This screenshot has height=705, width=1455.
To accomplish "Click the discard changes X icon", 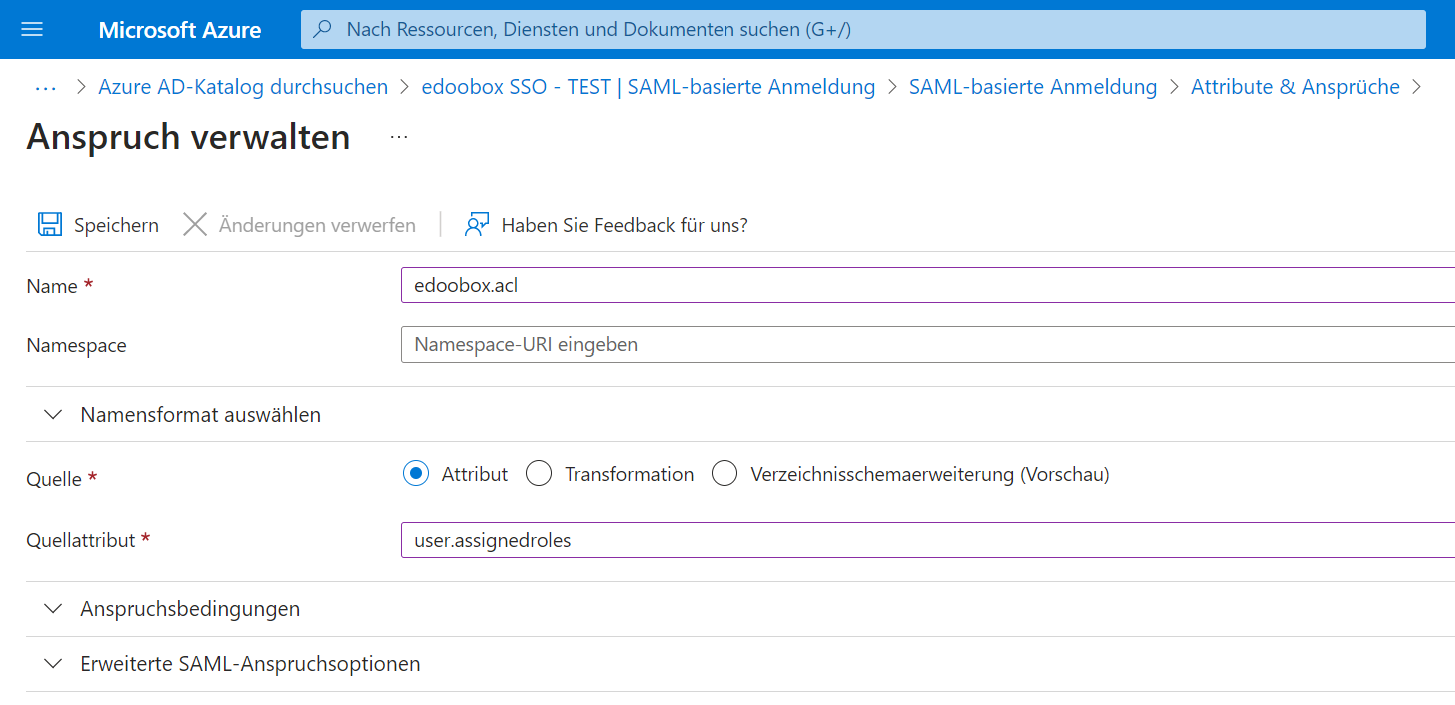I will tap(195, 225).
